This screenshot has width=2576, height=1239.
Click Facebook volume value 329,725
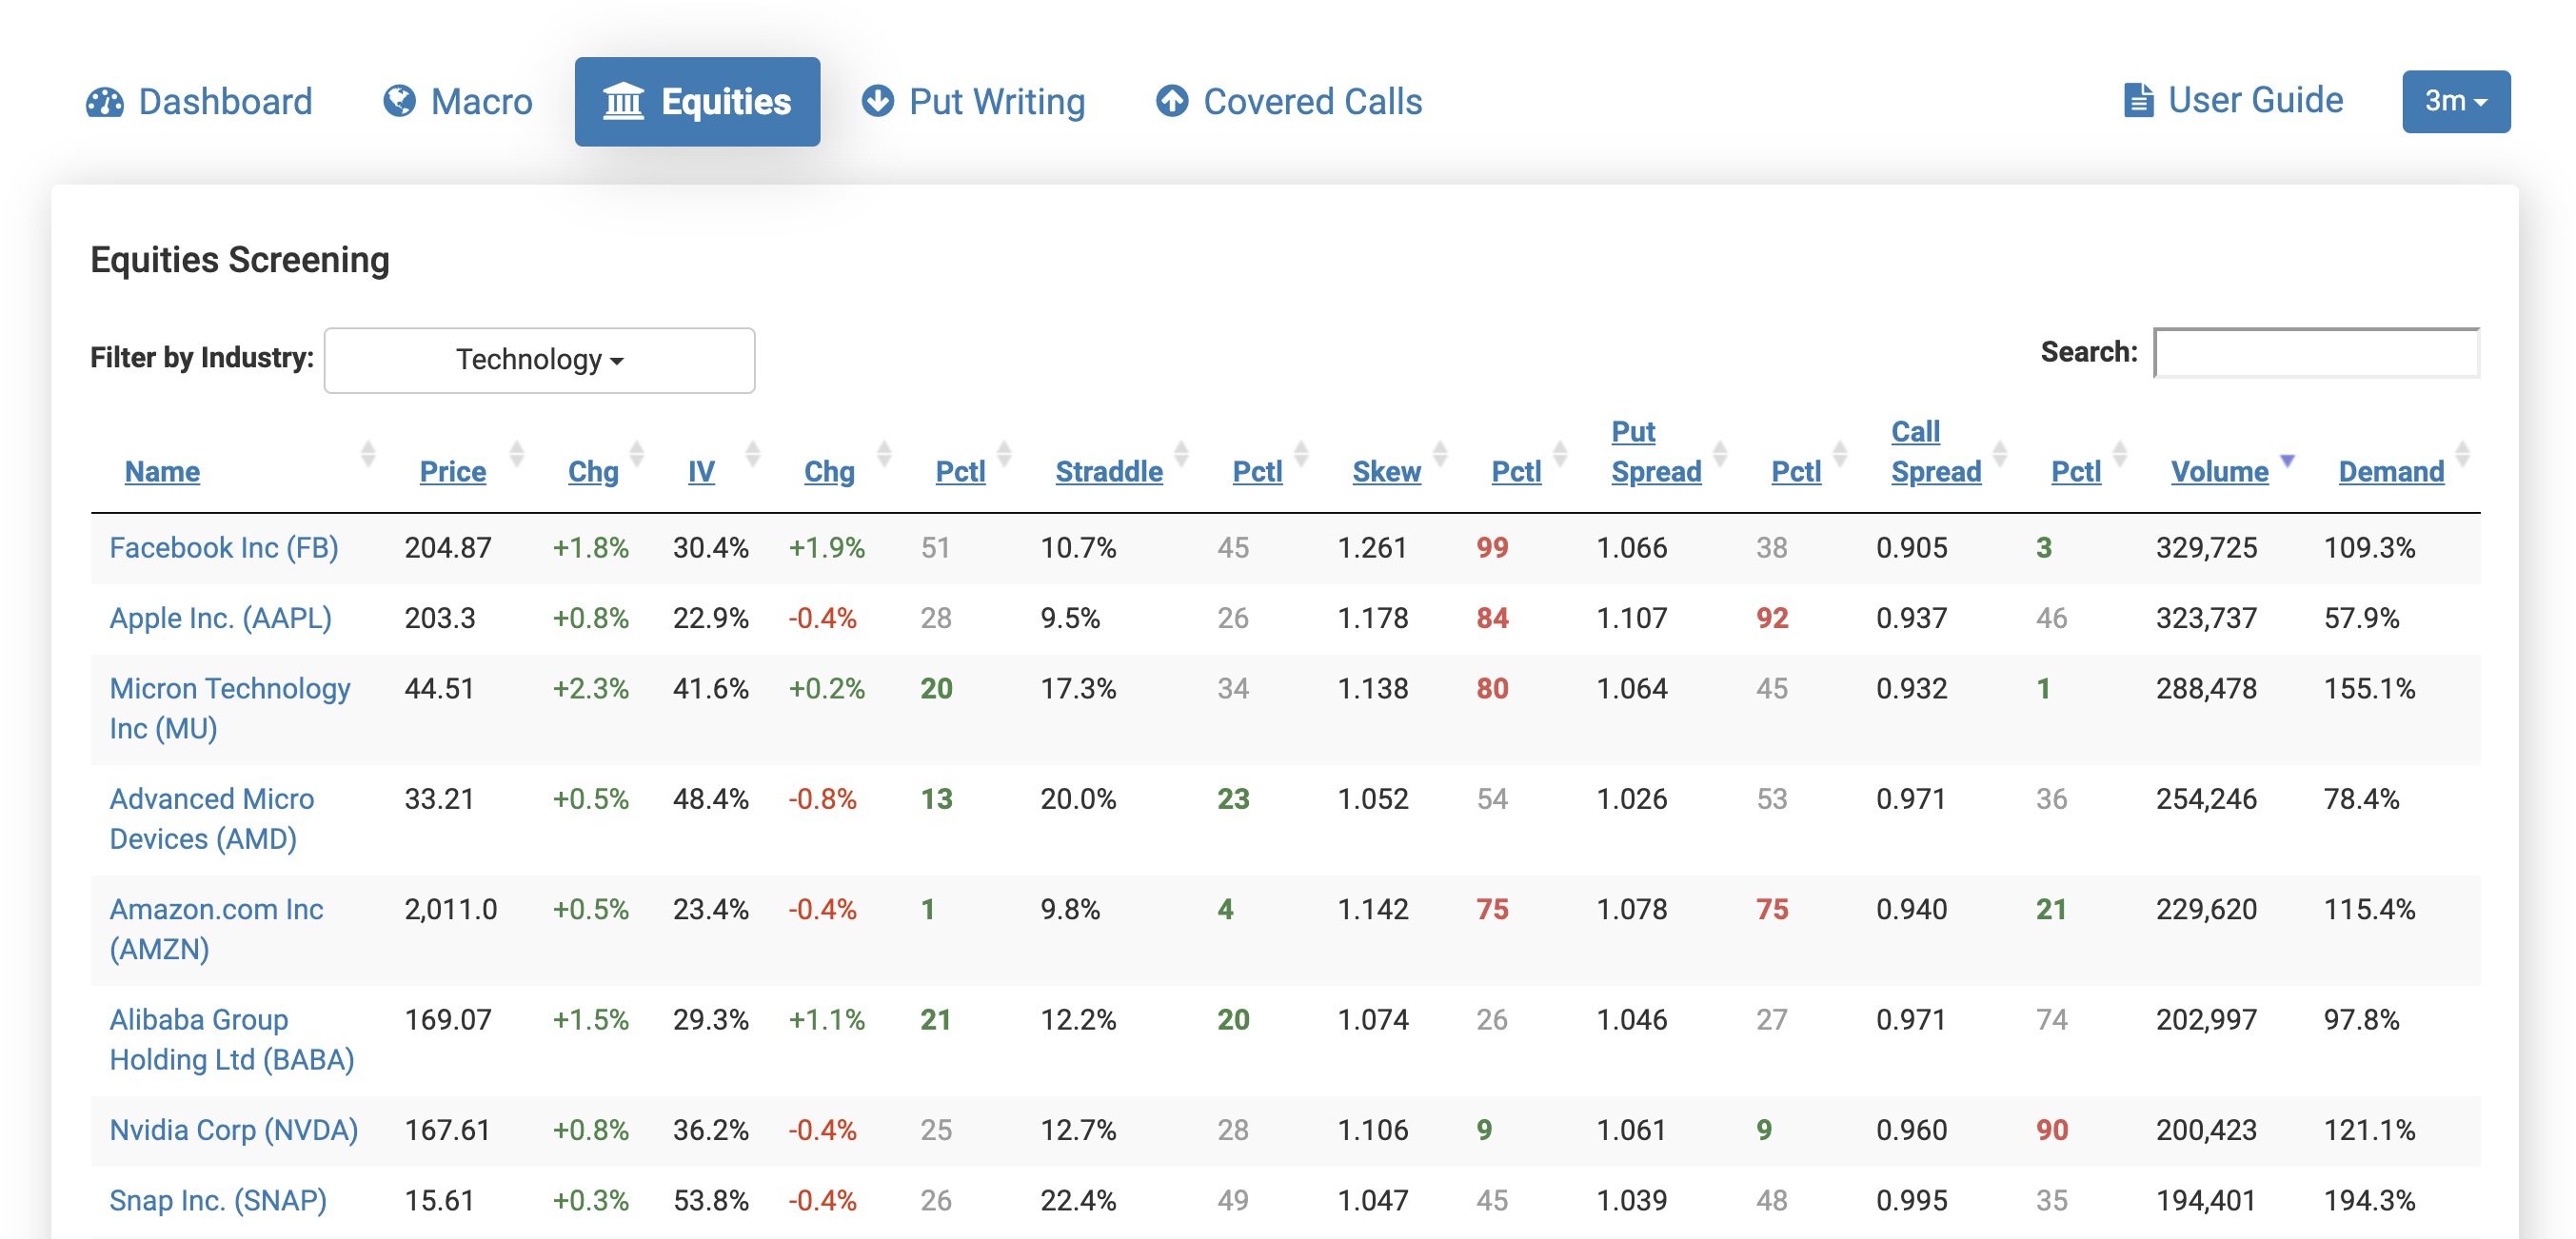(2206, 548)
